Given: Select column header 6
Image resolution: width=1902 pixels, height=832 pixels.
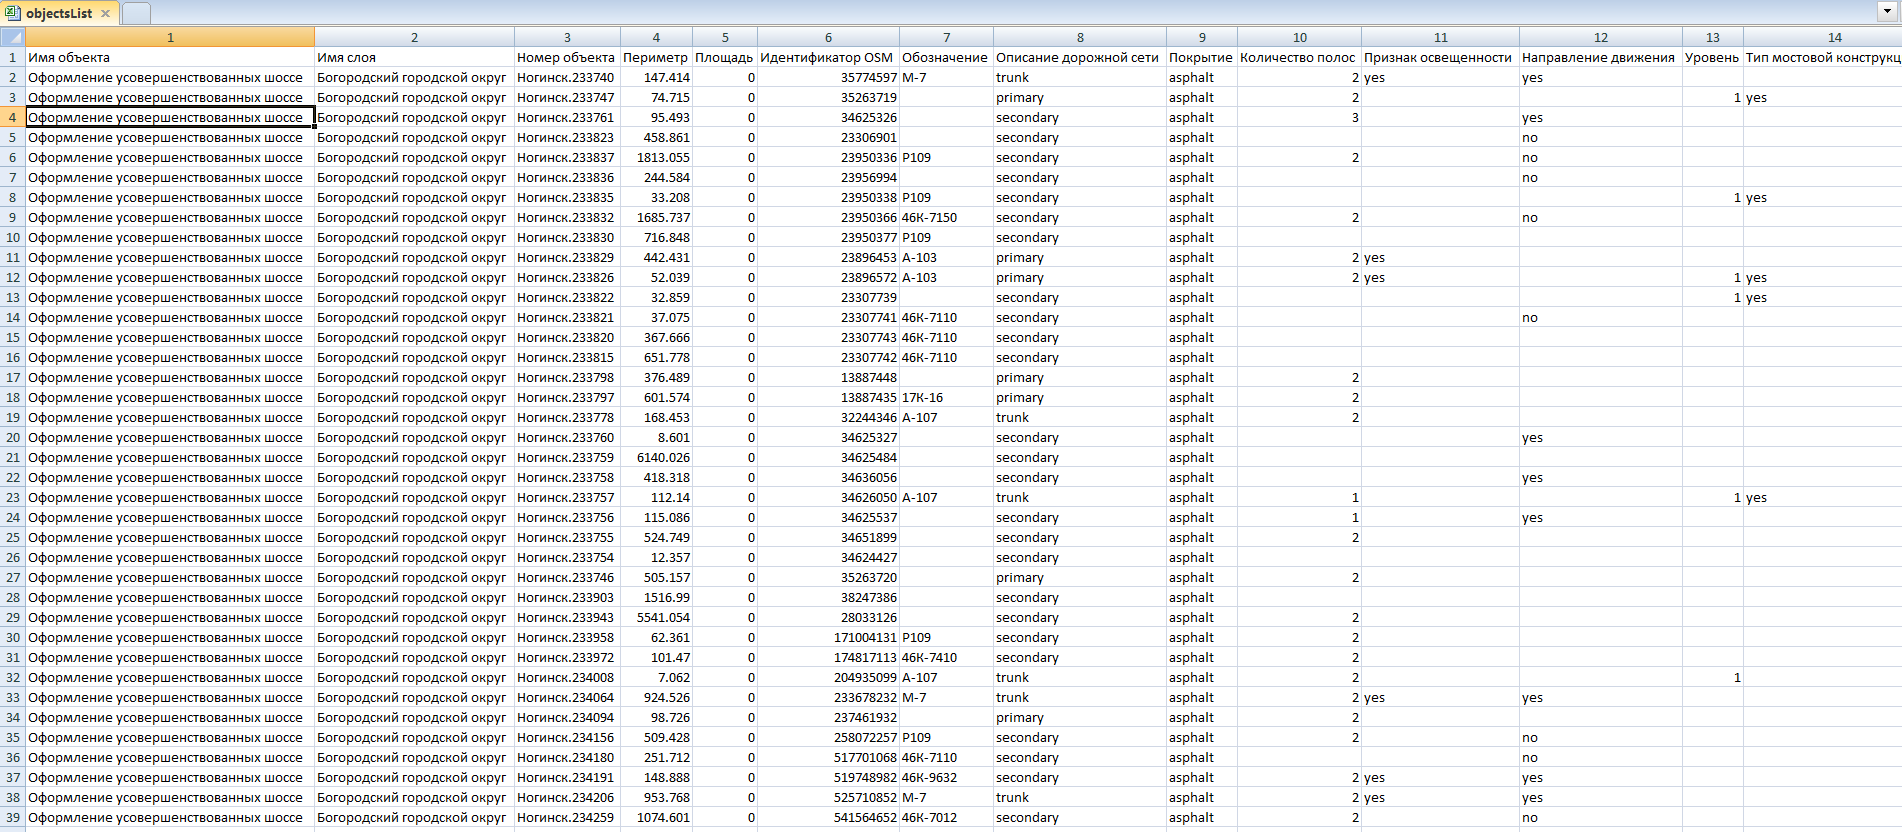Looking at the screenshot, I should [828, 37].
